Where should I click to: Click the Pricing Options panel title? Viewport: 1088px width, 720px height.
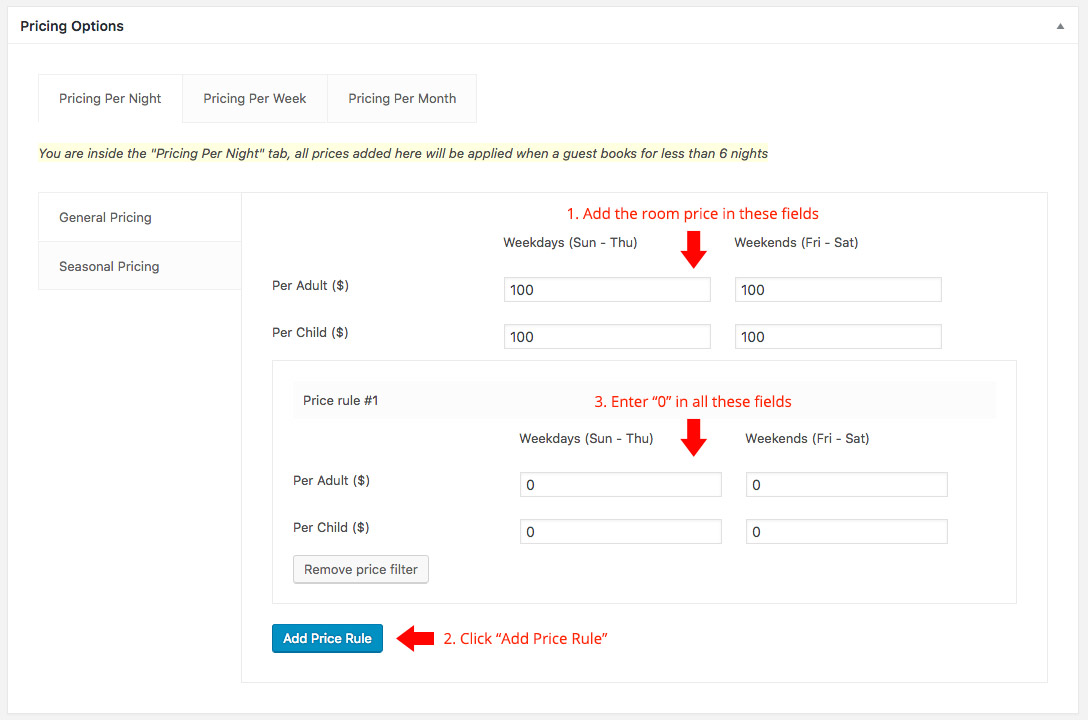point(72,27)
